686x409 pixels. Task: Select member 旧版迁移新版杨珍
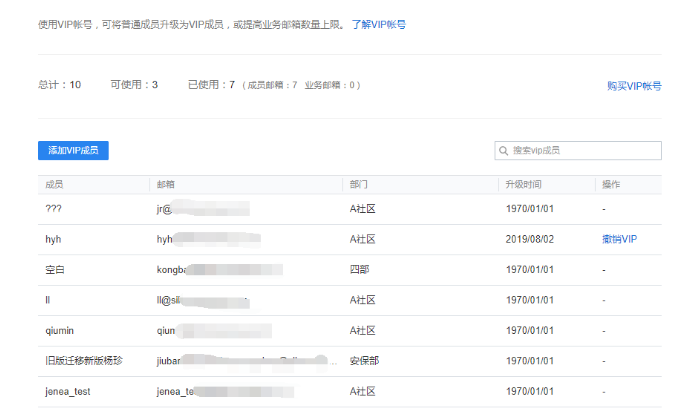click(x=85, y=361)
